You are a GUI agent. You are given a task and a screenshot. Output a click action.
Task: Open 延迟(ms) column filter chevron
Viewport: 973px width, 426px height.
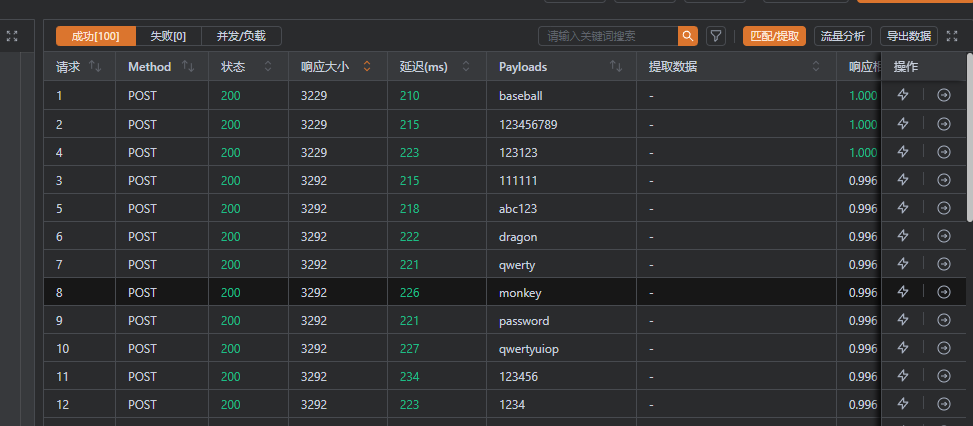[467, 67]
